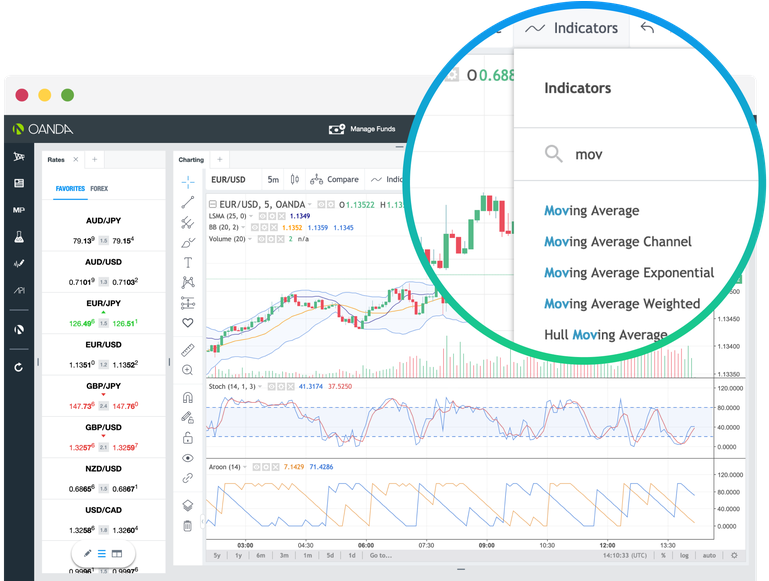This screenshot has width=769, height=581.
Task: Select Moving Average from results
Action: (x=591, y=211)
